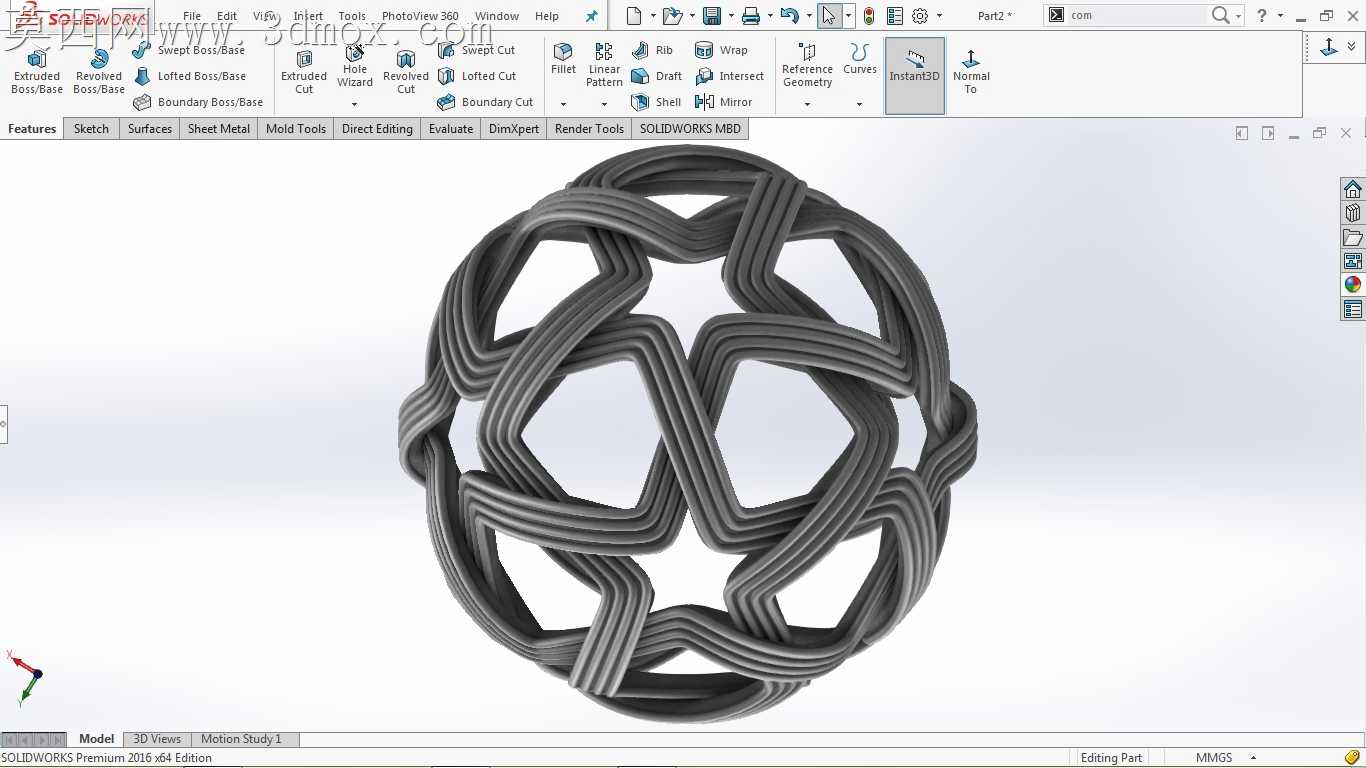Activate the Select cursor tool
Screen dimensions: 1366x768
point(829,15)
